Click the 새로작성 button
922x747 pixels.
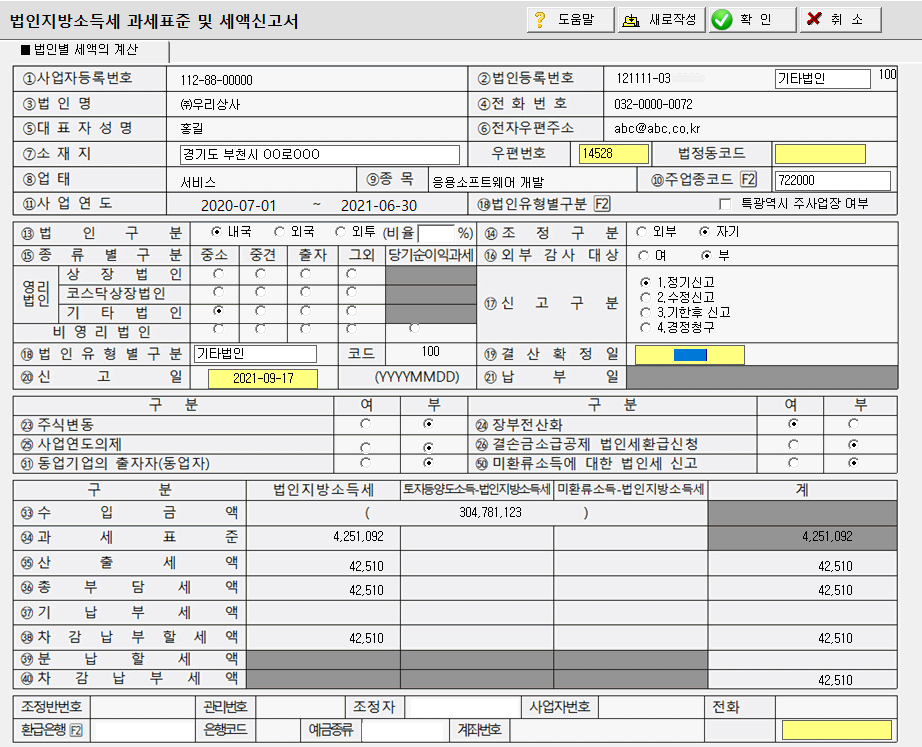(x=662, y=19)
